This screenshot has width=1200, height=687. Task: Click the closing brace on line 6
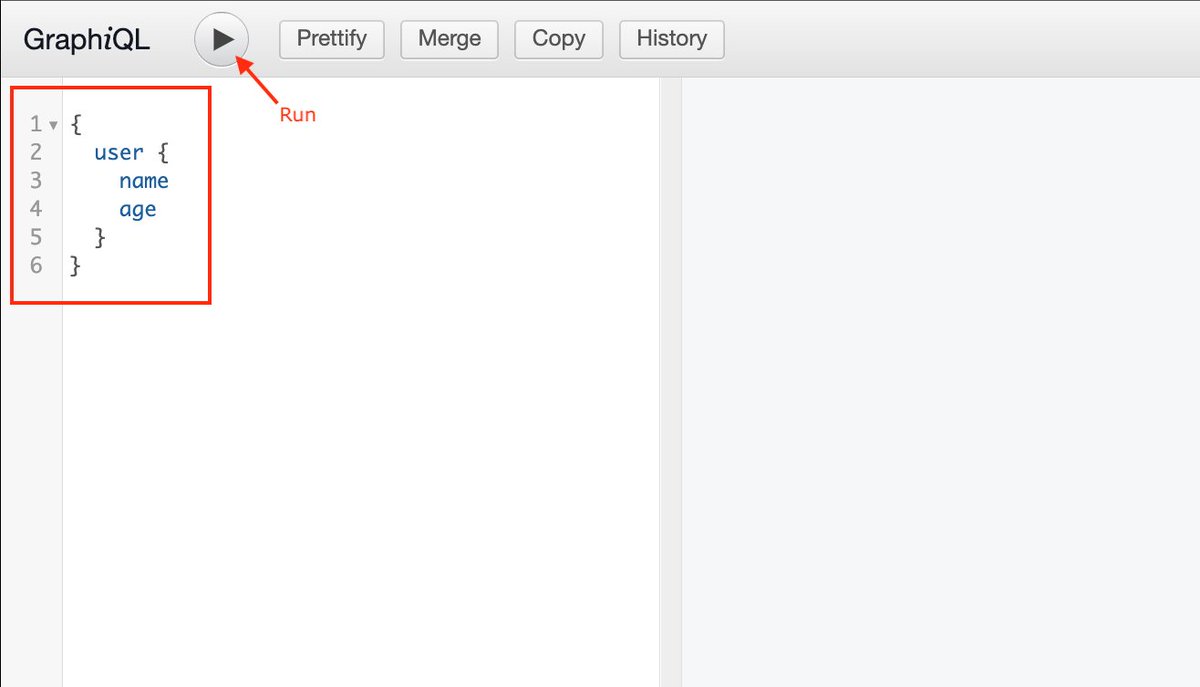tap(76, 266)
